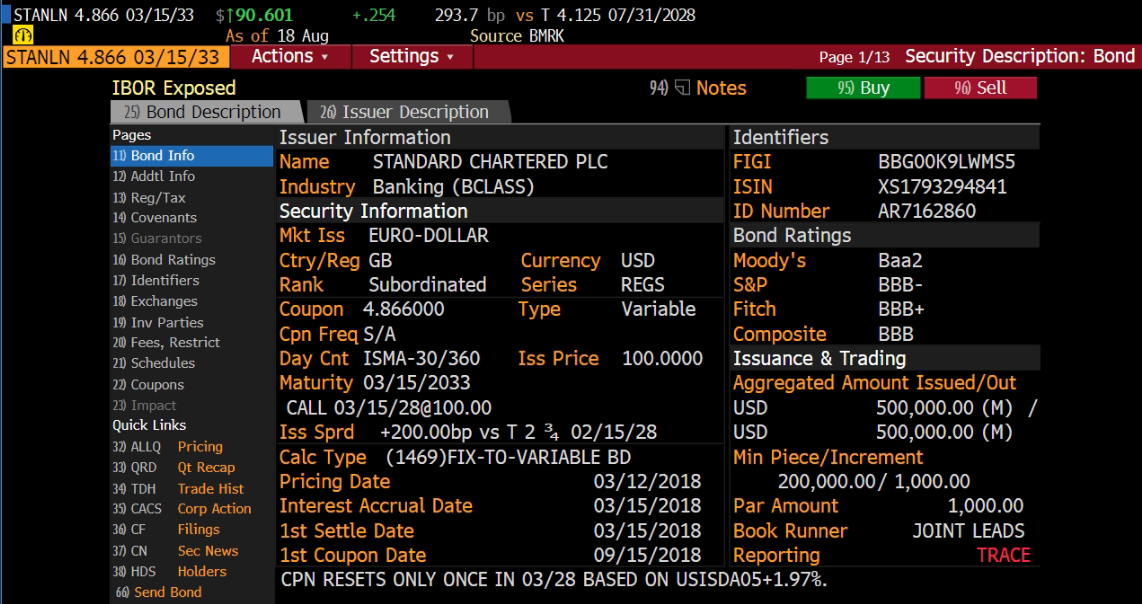Open the Notes icon
Screen dimensions: 1142x604
[682, 88]
